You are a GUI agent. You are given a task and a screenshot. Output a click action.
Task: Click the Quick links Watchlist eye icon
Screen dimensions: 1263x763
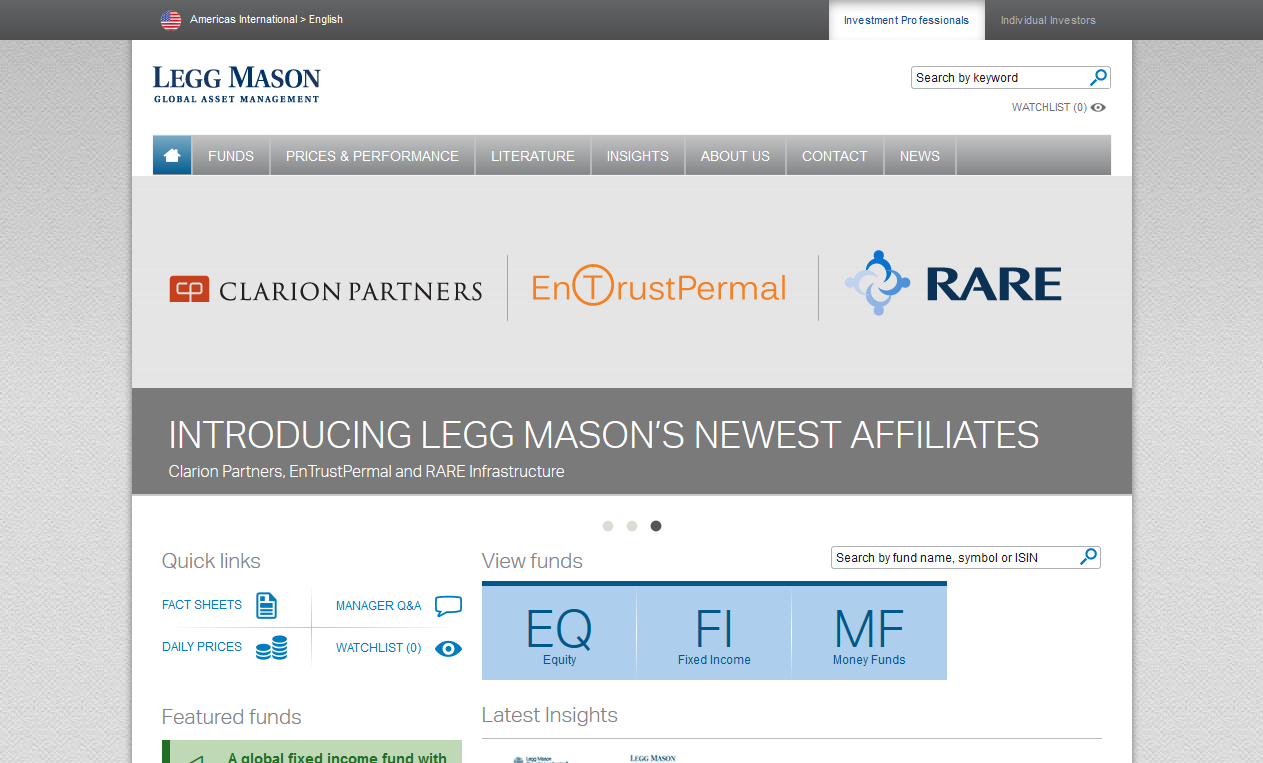pyautogui.click(x=449, y=649)
